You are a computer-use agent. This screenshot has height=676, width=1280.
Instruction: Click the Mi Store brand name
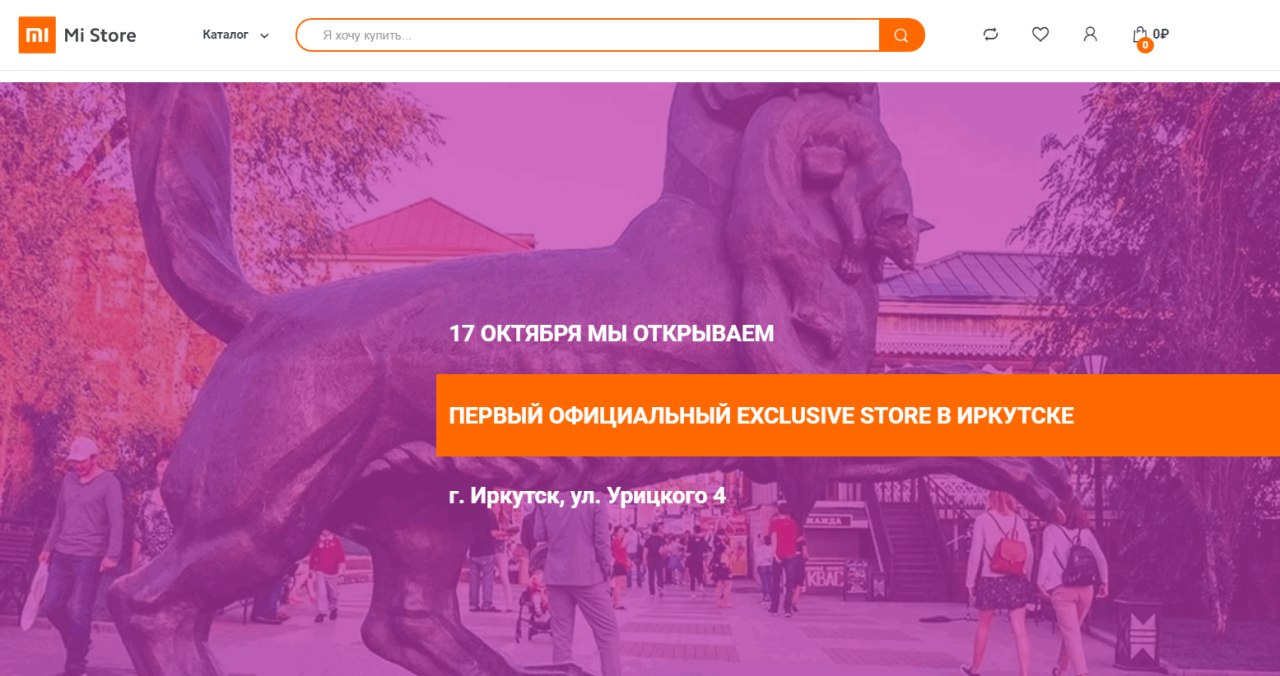pyautogui.click(x=100, y=35)
